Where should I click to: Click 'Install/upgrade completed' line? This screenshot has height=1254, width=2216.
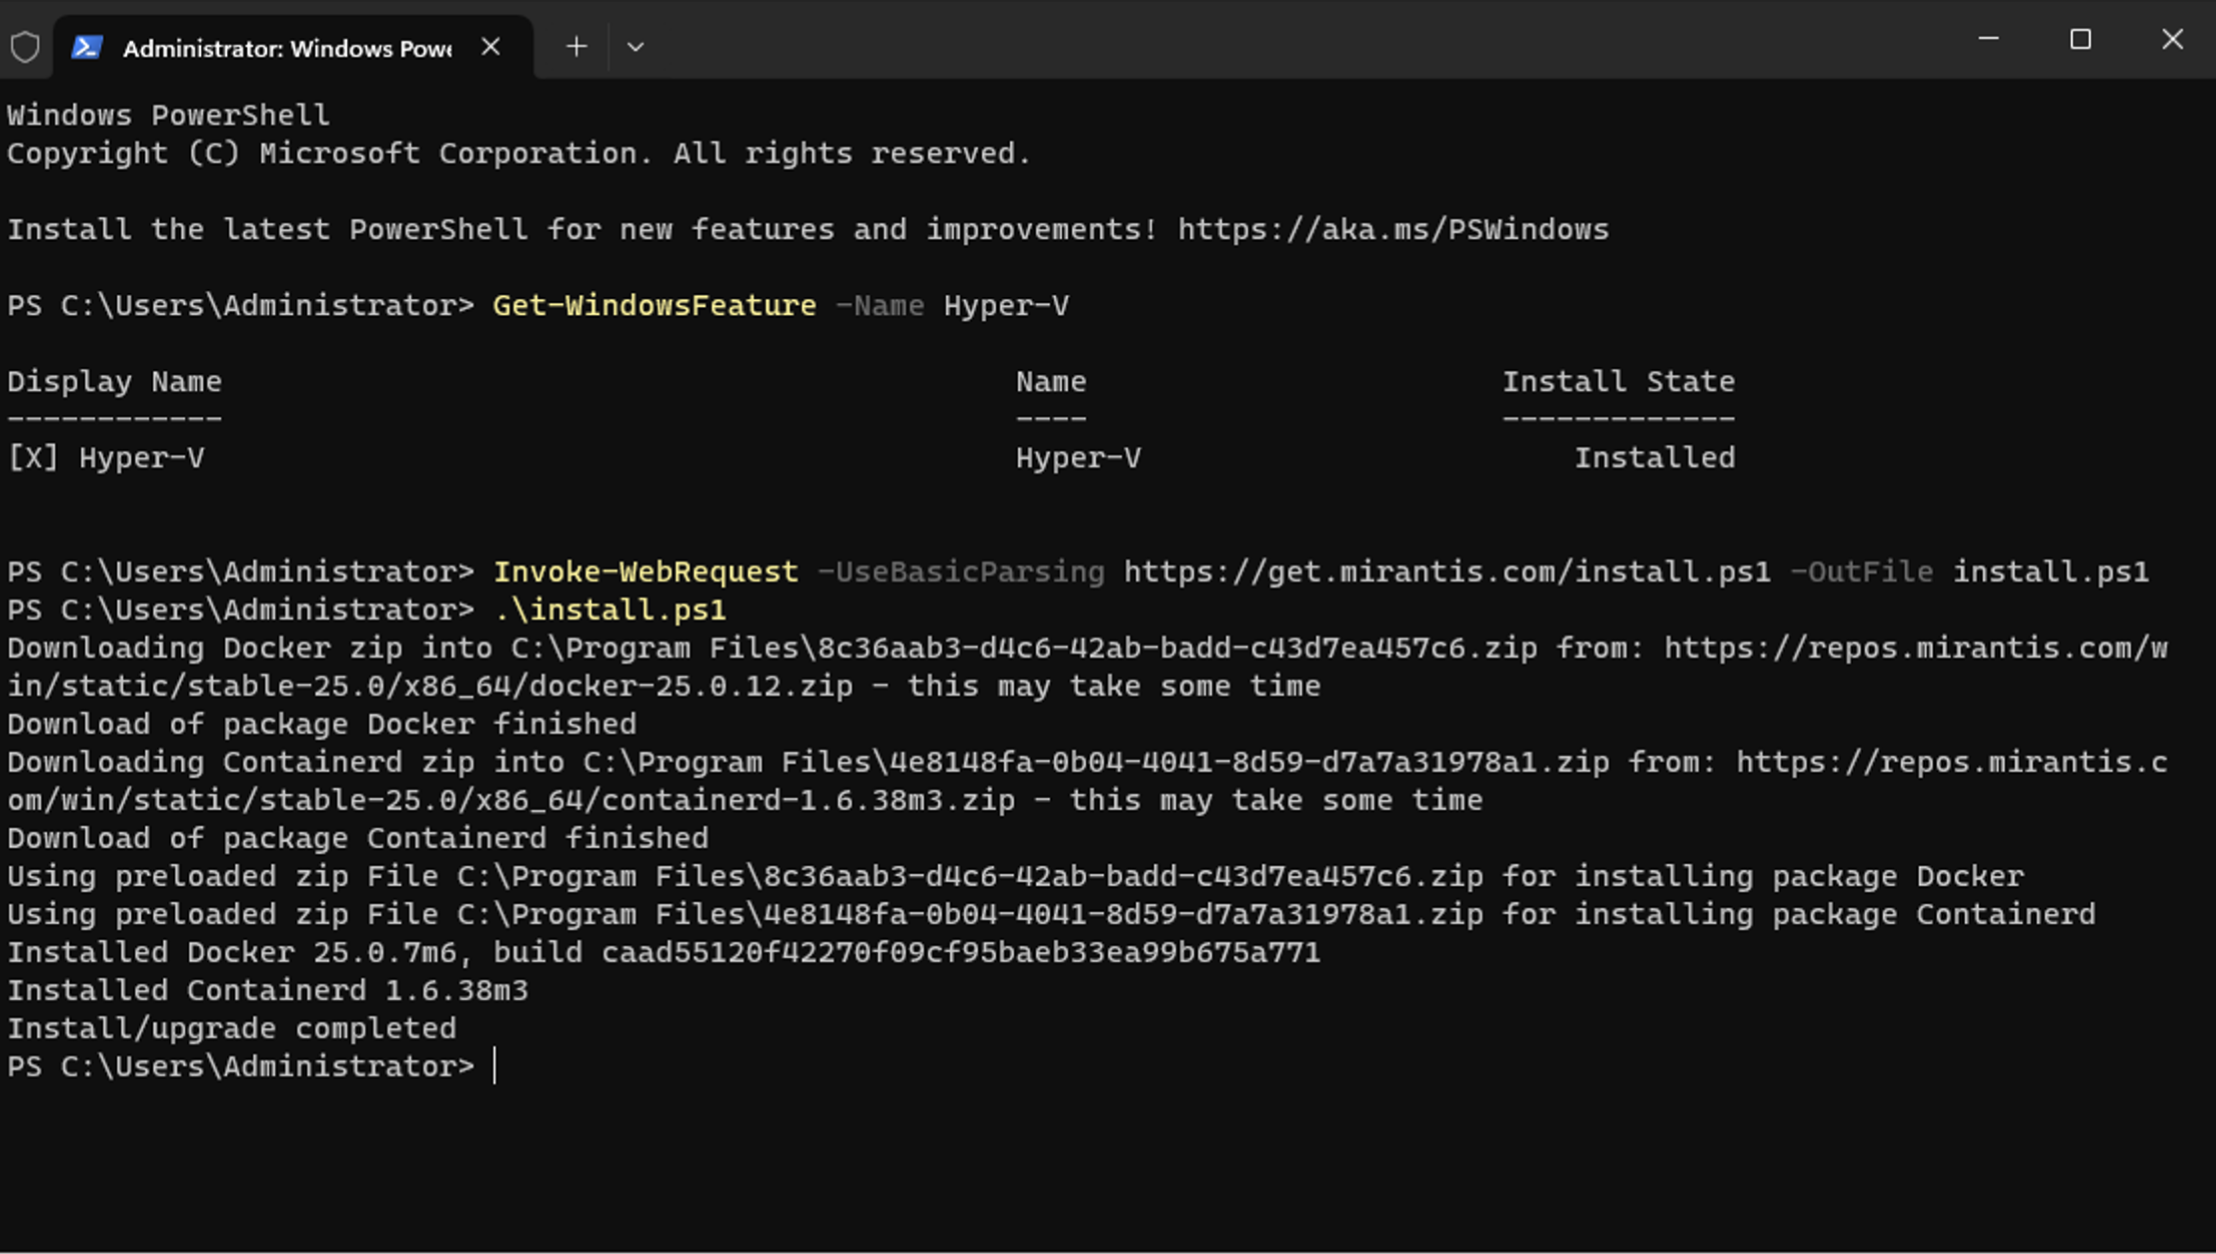click(x=232, y=1027)
